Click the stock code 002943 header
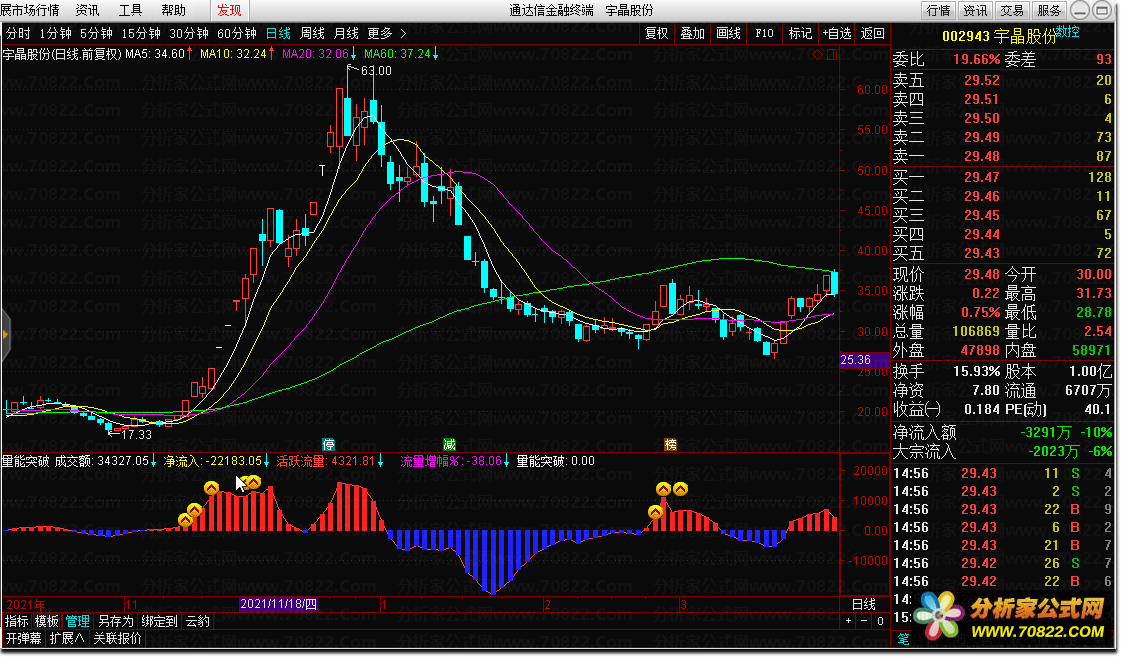 pyautogui.click(x=965, y=36)
